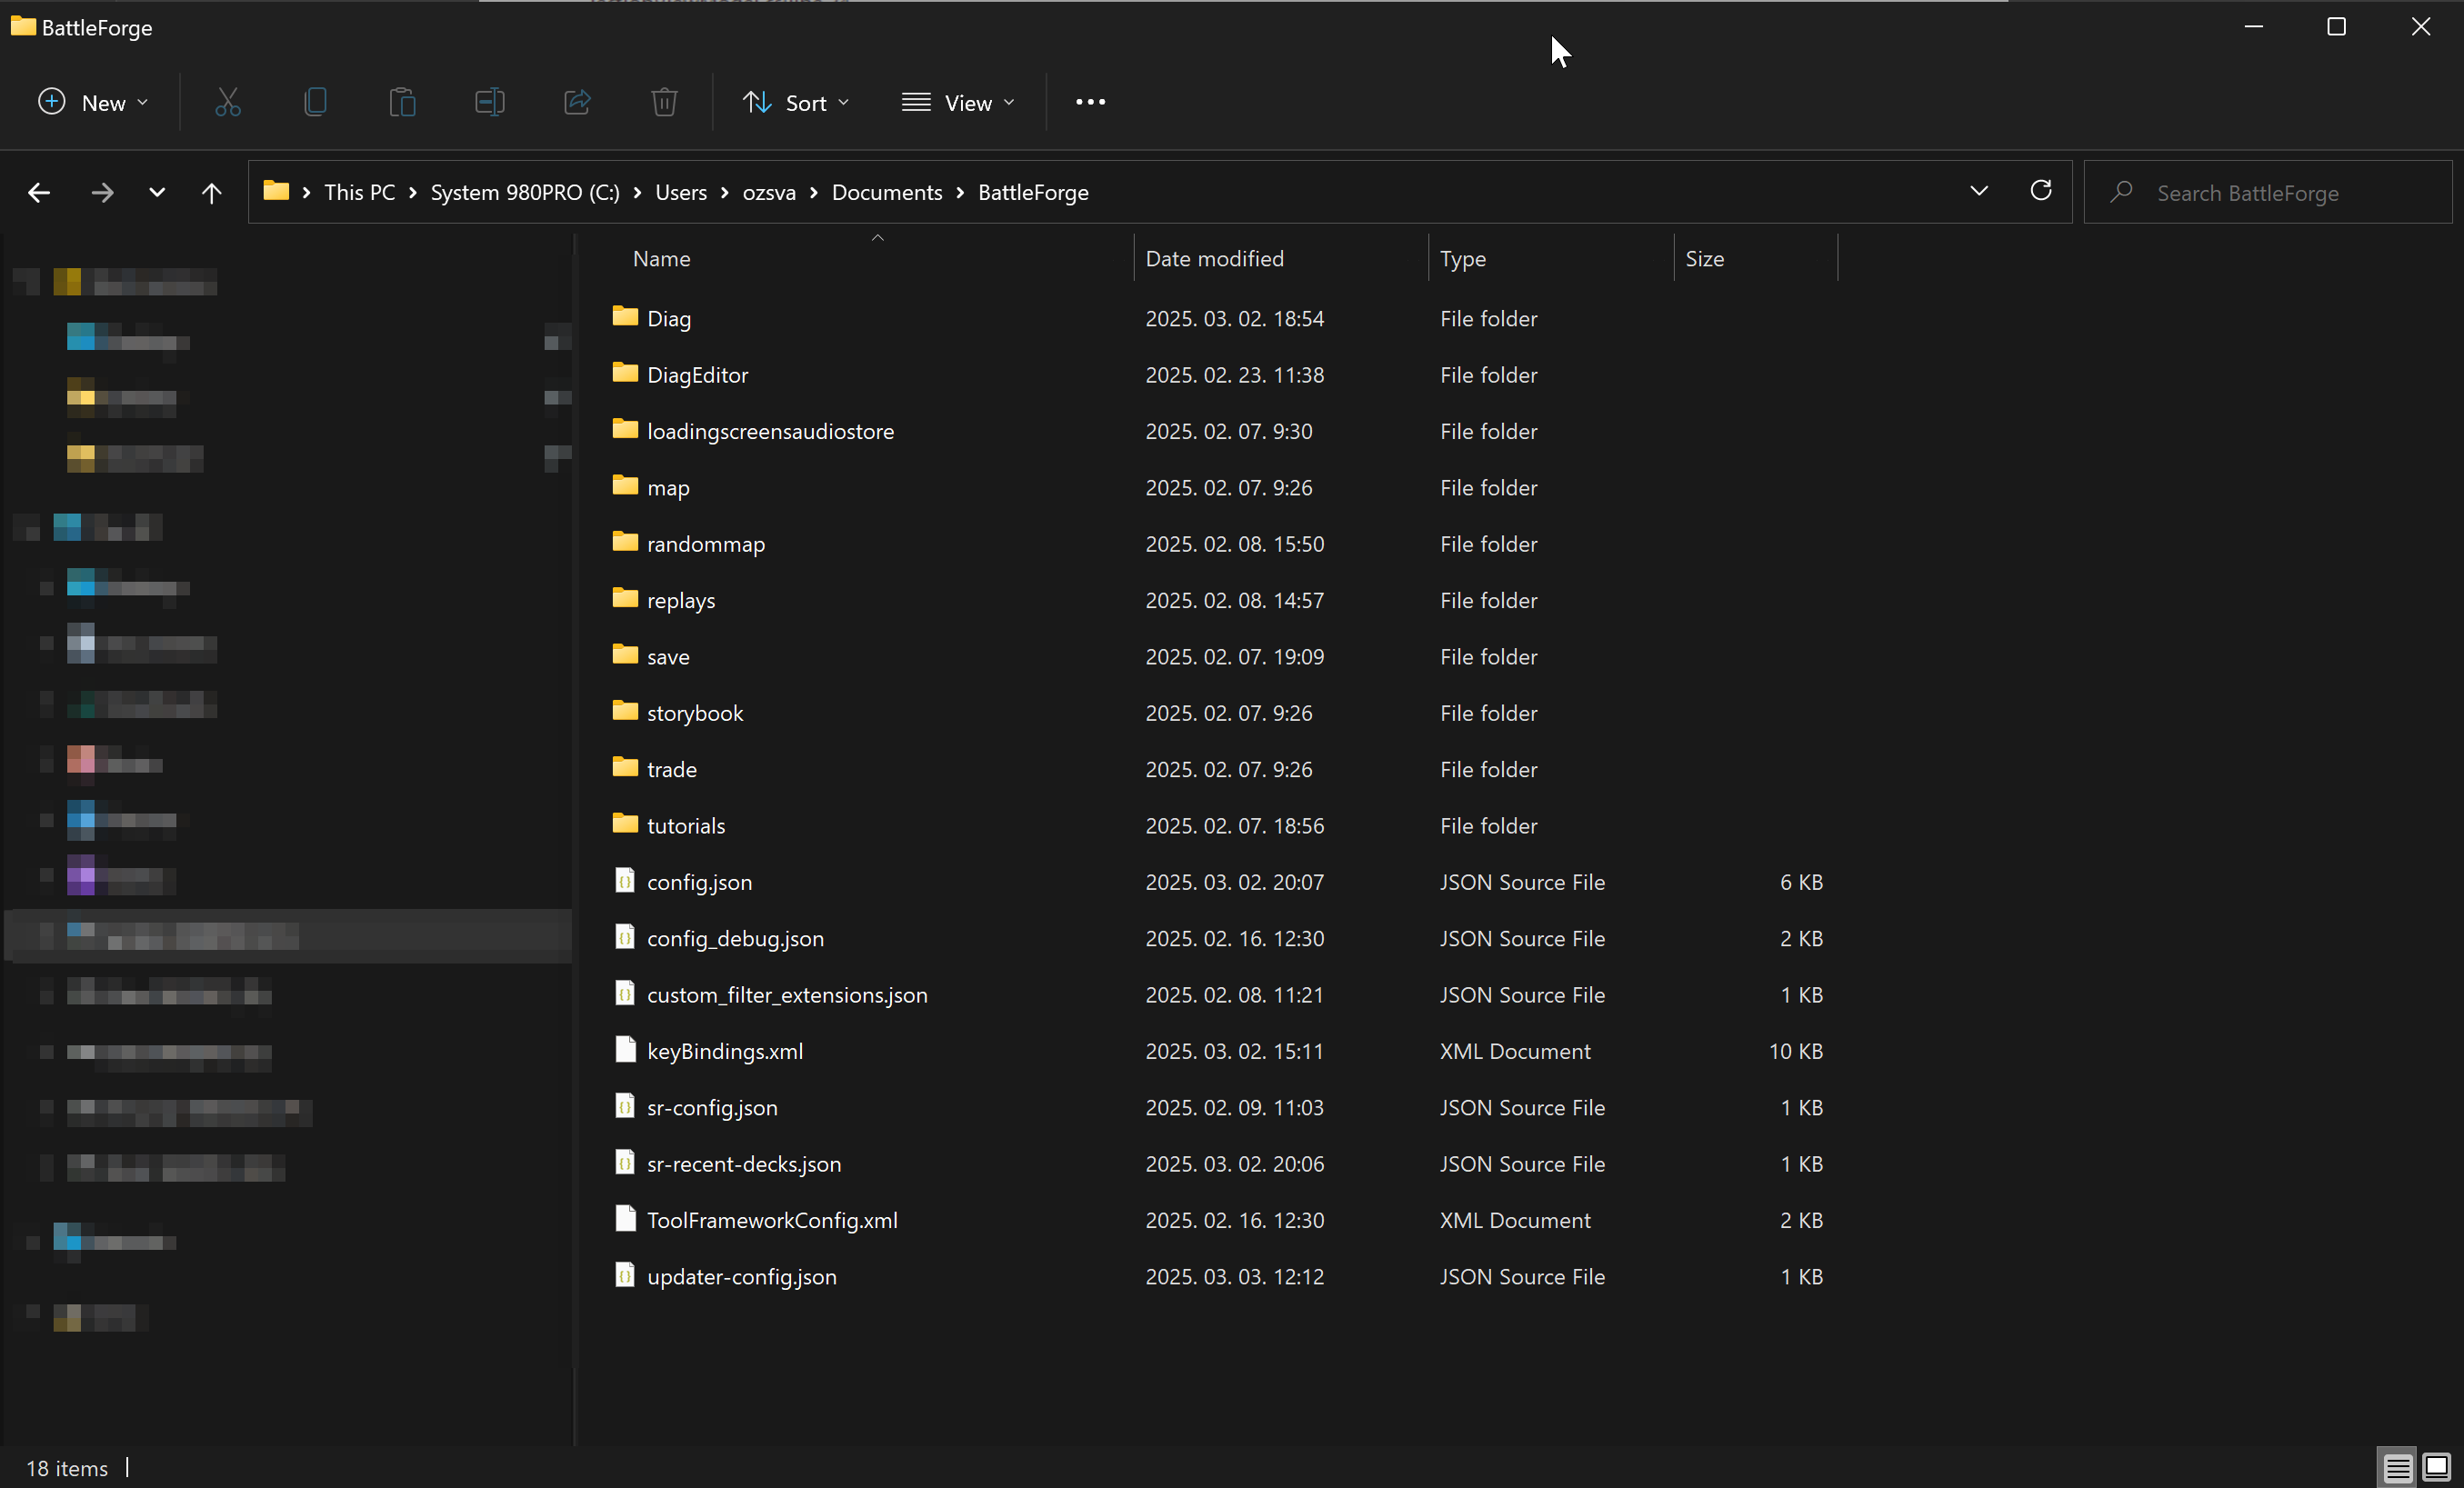Go forward with the right arrow

point(102,192)
